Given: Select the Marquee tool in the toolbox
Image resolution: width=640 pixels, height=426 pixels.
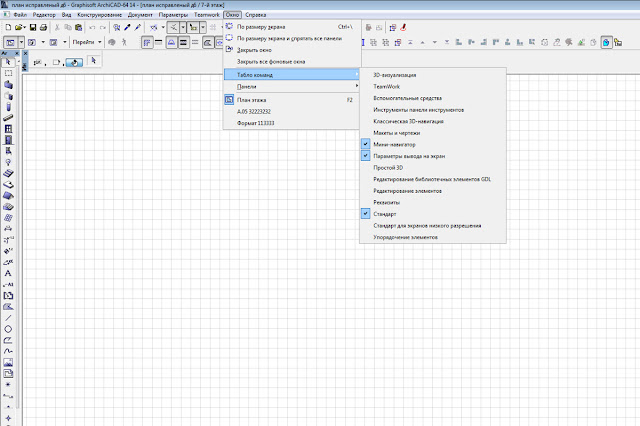Looking at the screenshot, I should (x=8, y=73).
